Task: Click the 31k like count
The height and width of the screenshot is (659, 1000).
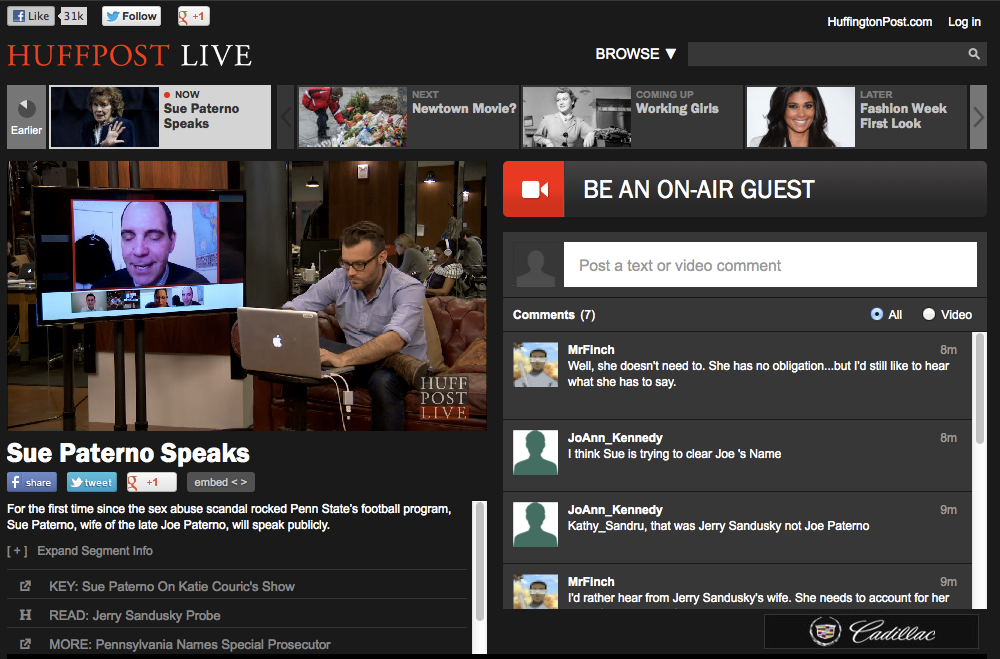Action: [73, 16]
